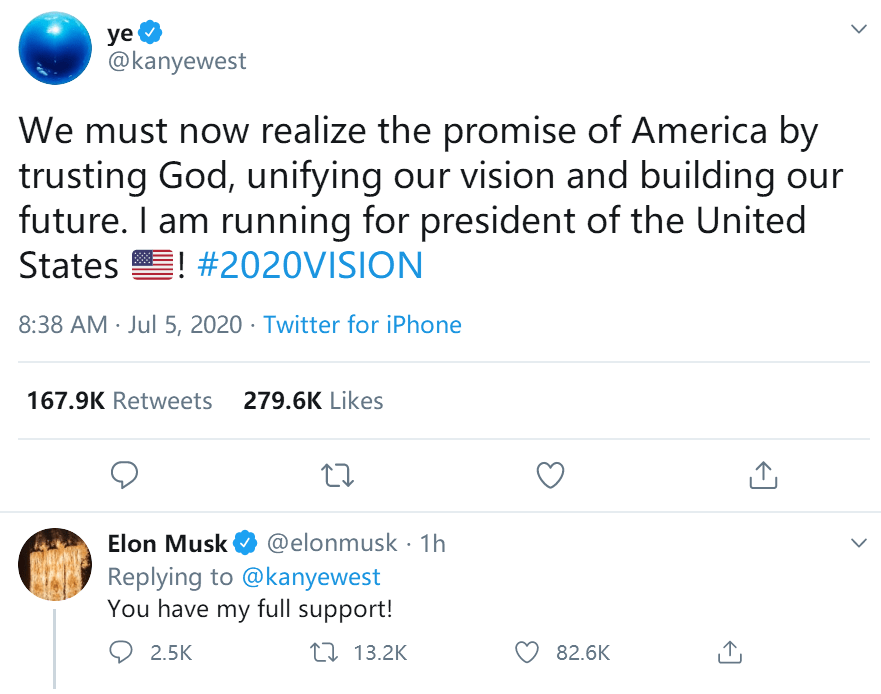
Task: Open ye's blue globe profile picture
Action: (55, 48)
